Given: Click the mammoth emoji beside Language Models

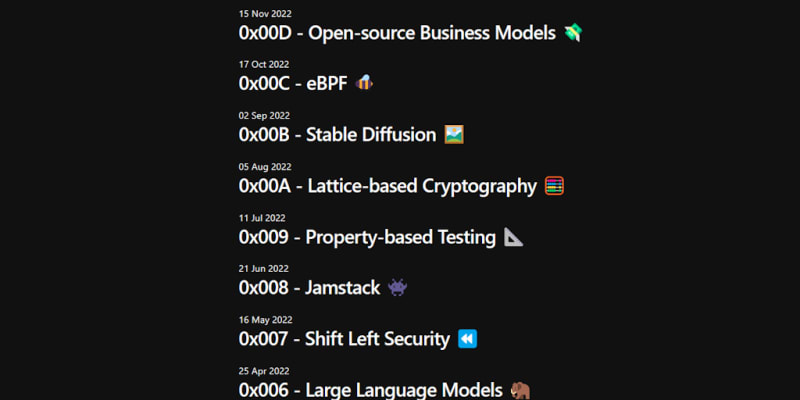Looking at the screenshot, I should [x=519, y=389].
